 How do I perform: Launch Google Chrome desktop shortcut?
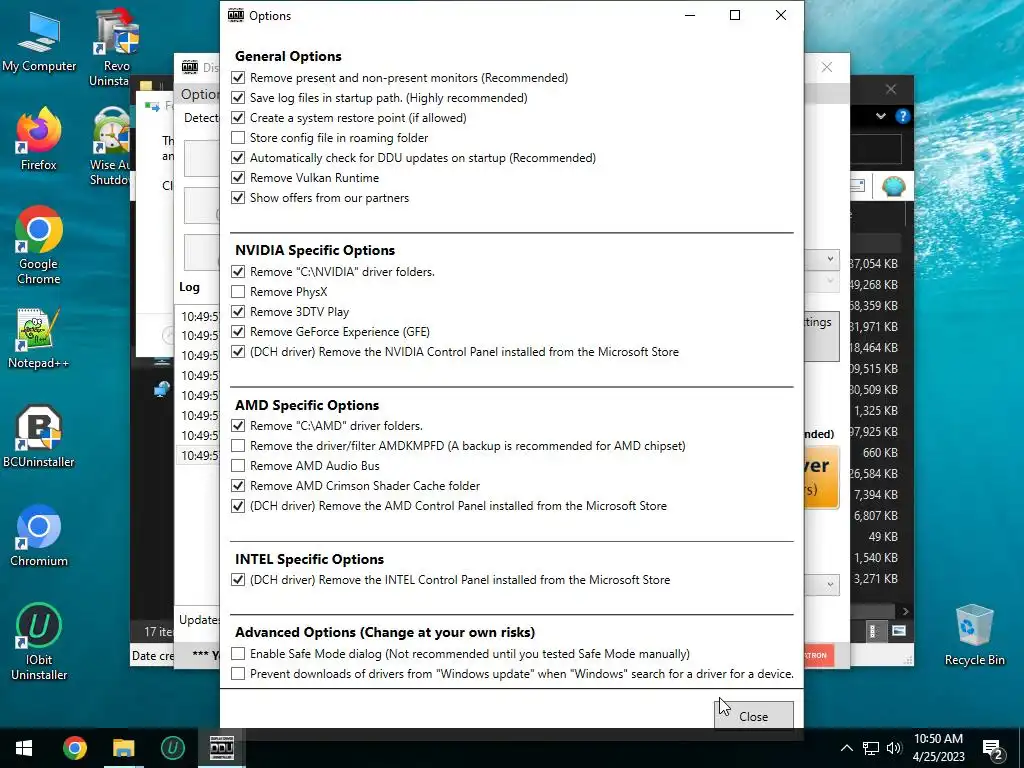[x=39, y=245]
